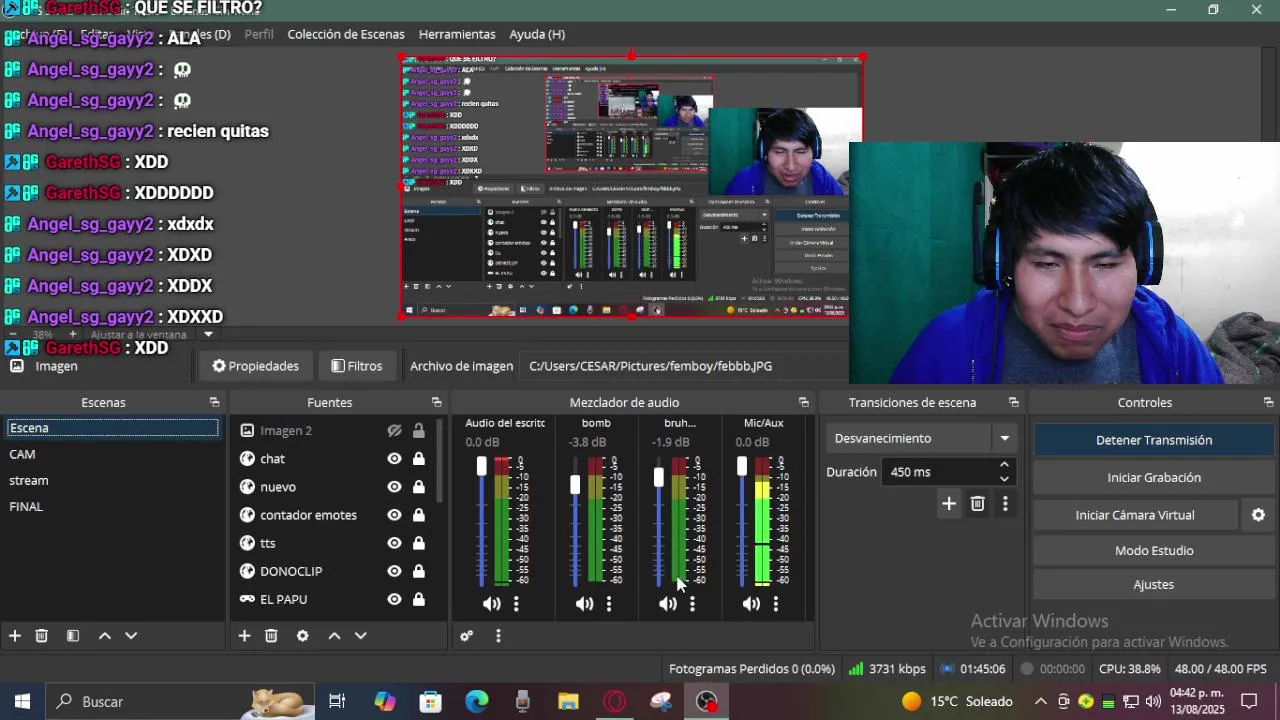Undock the Controles panel

pyautogui.click(x=1268, y=402)
